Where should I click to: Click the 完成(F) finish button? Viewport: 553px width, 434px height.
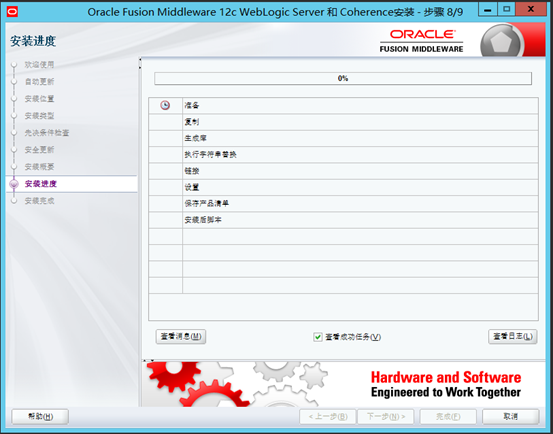point(448,417)
